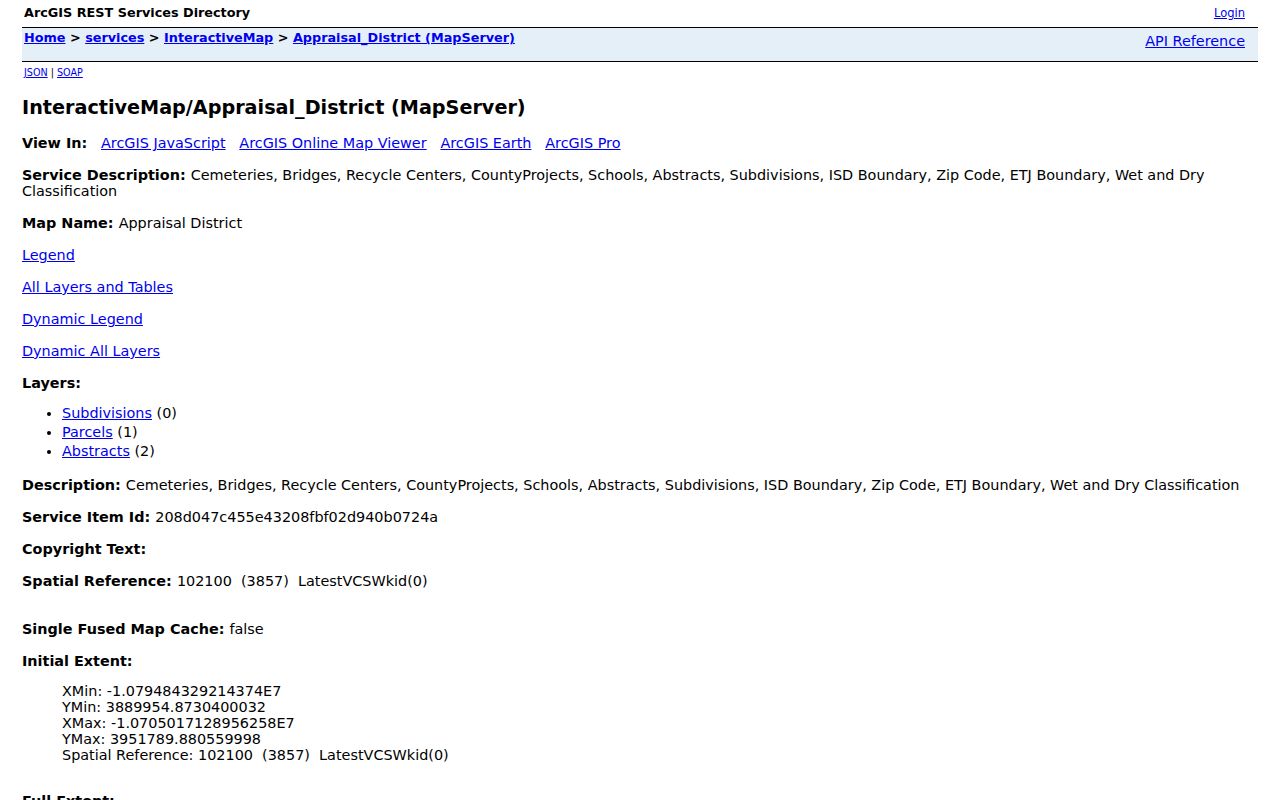Viewport: 1280px width, 800px height.
Task: Click the ArcGIS REST Services Directory title
Action: coord(137,13)
